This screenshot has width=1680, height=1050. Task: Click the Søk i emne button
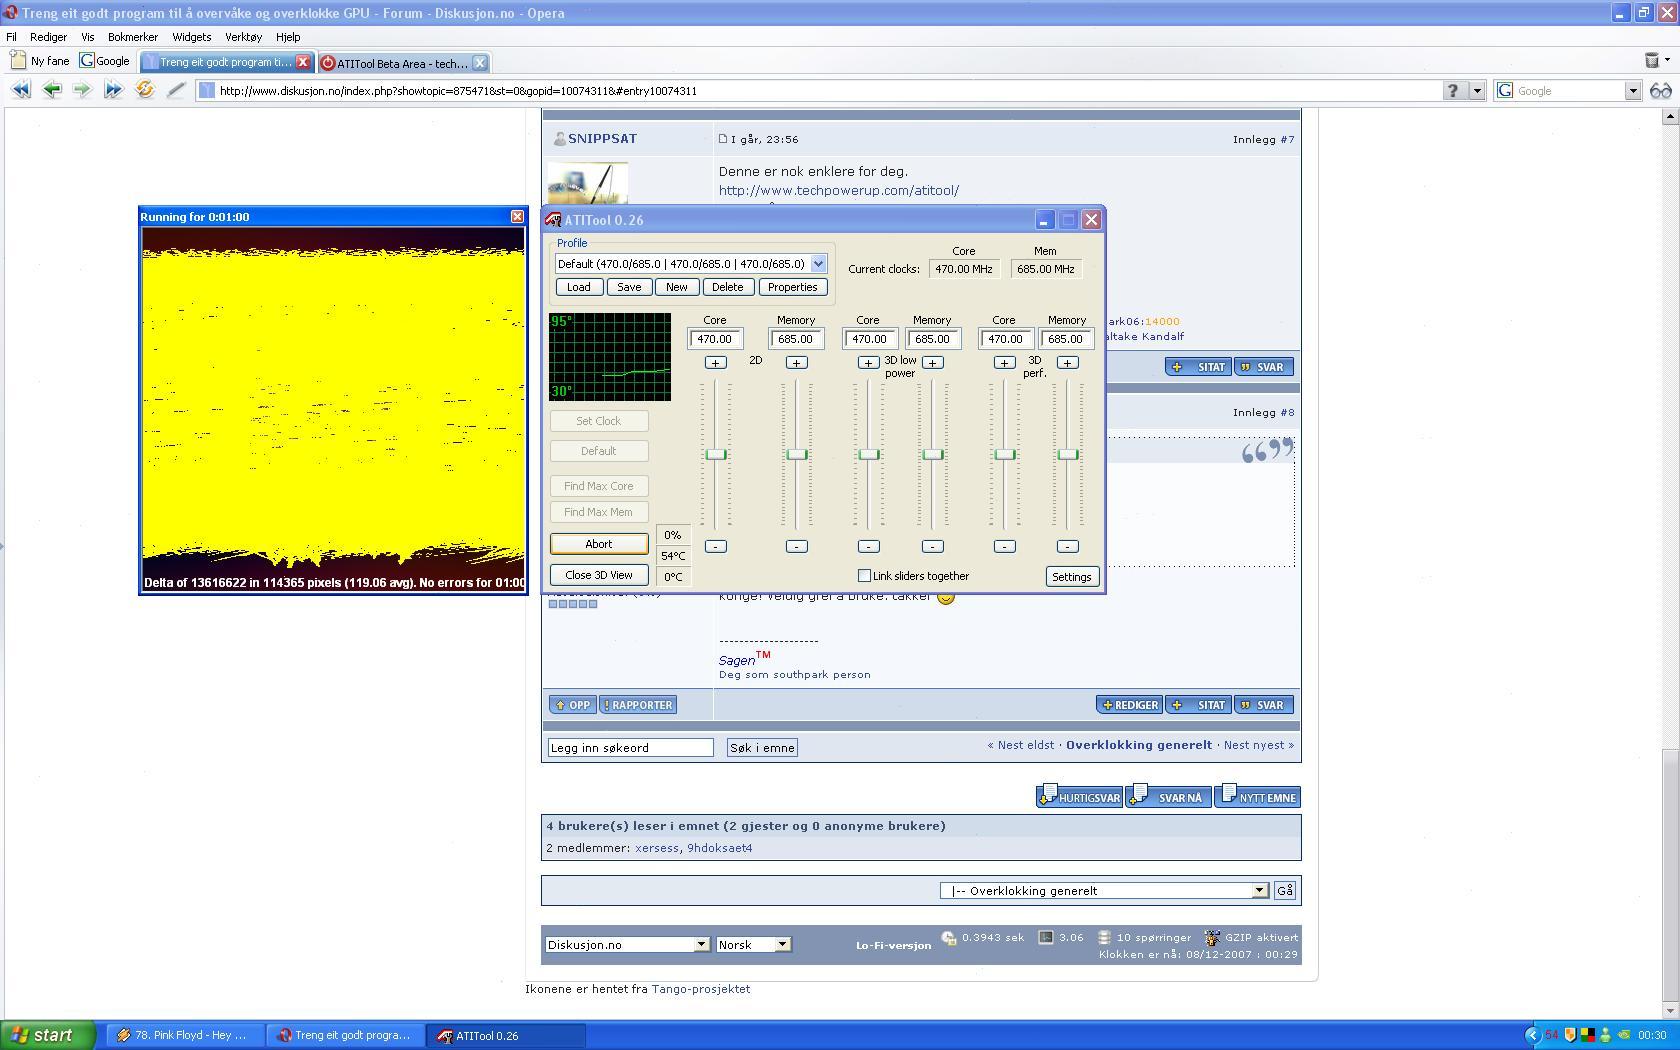tap(762, 748)
